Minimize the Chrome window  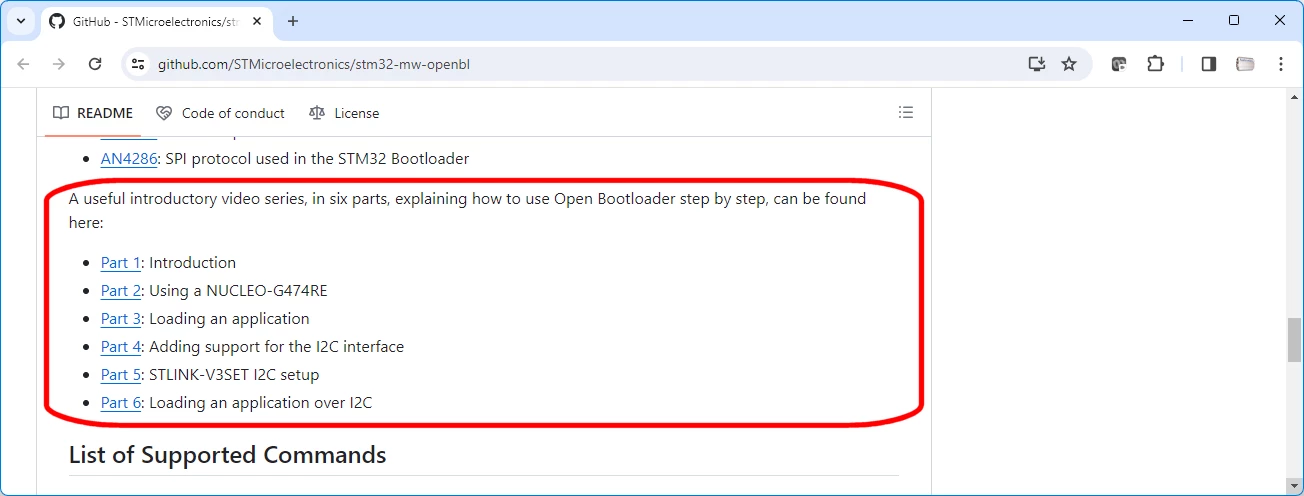click(1188, 20)
